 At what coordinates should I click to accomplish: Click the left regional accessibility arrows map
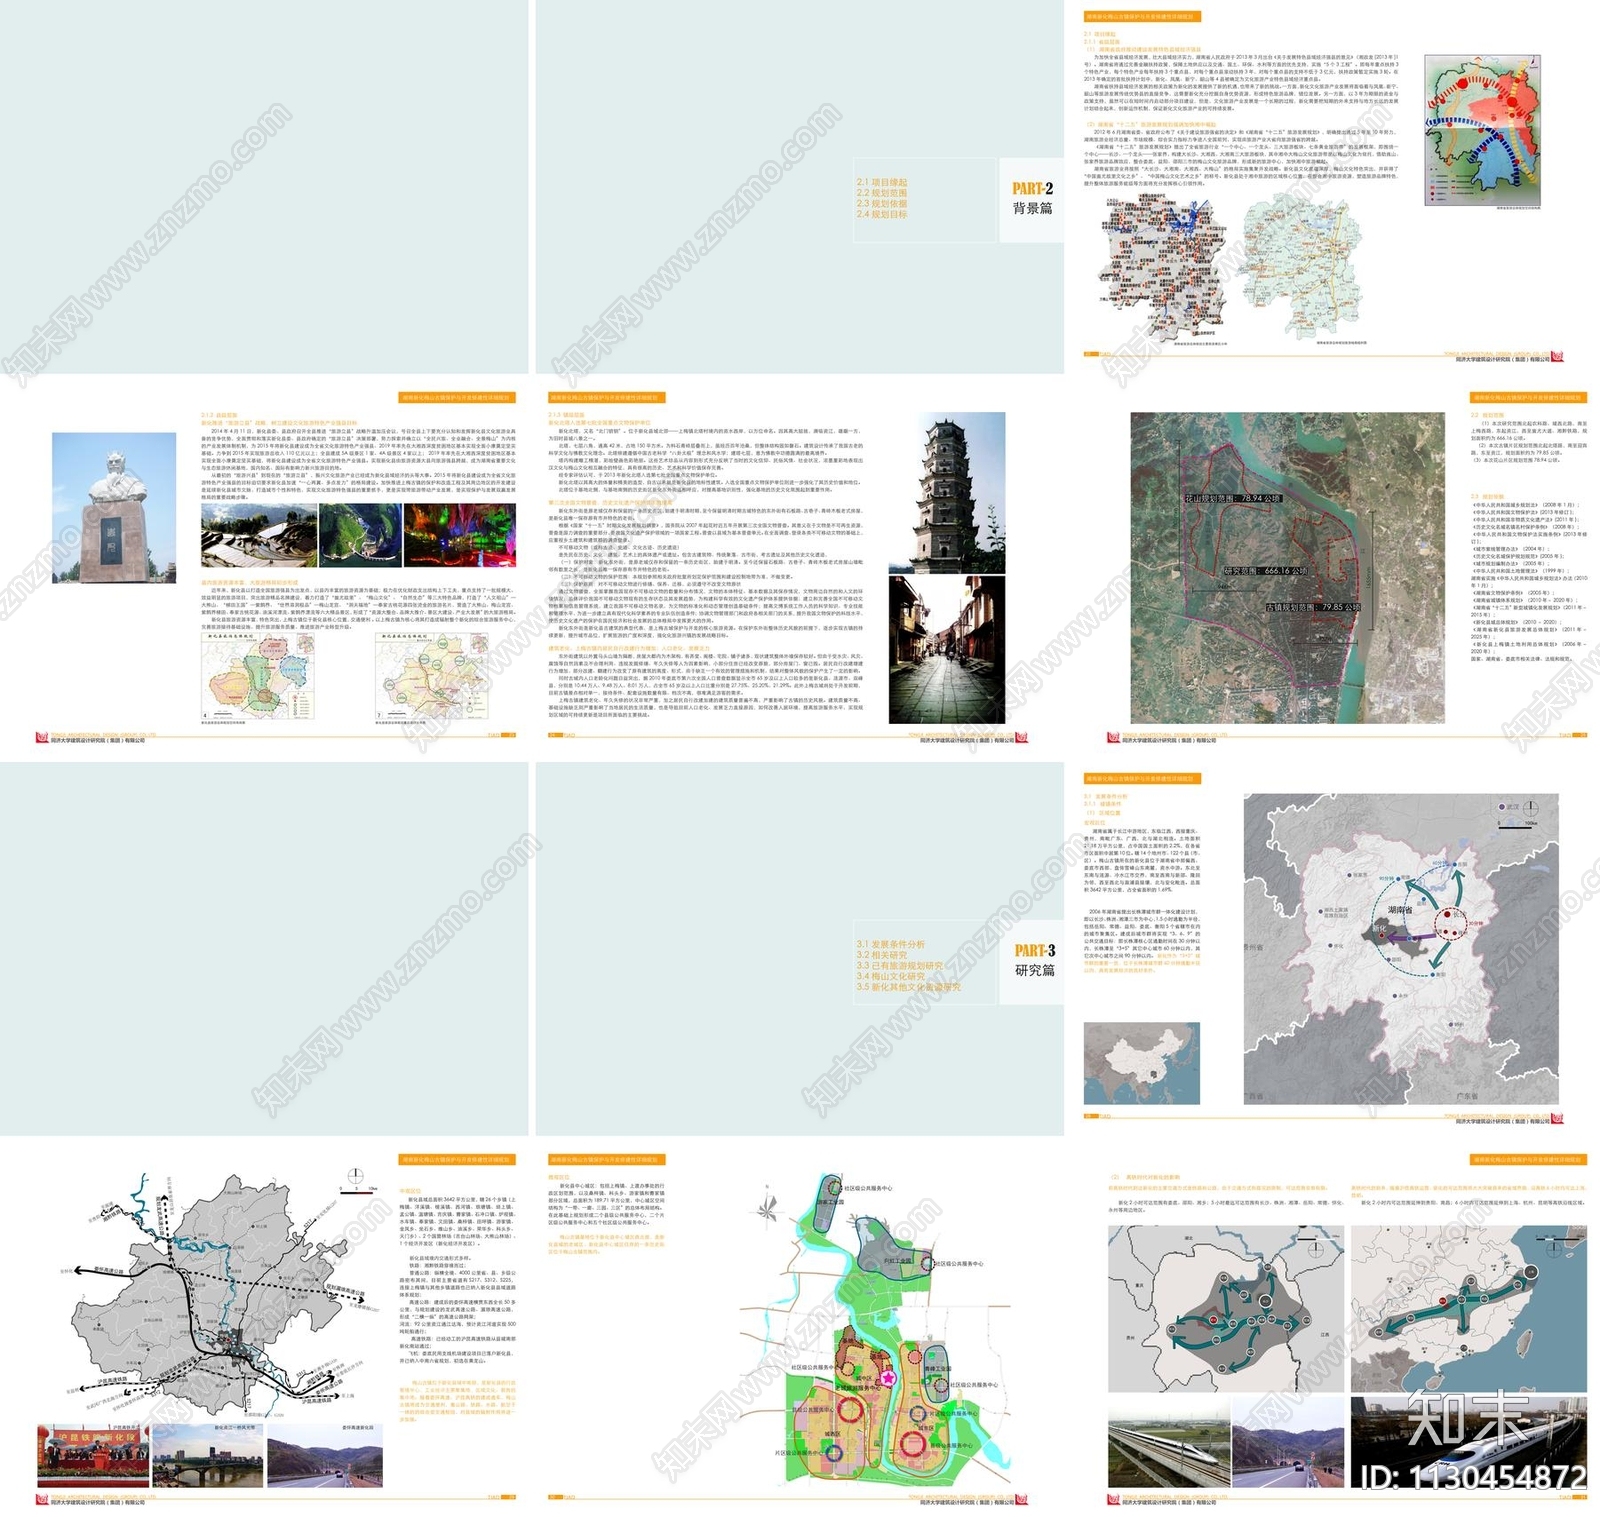click(x=1226, y=1309)
